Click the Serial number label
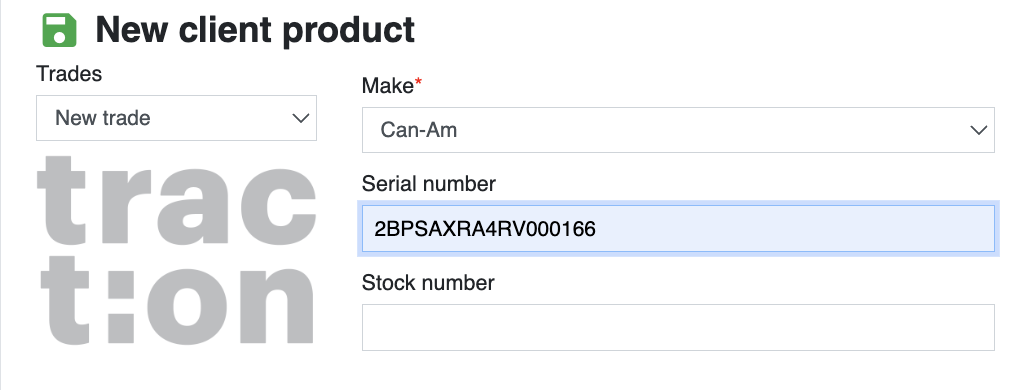 coord(428,183)
